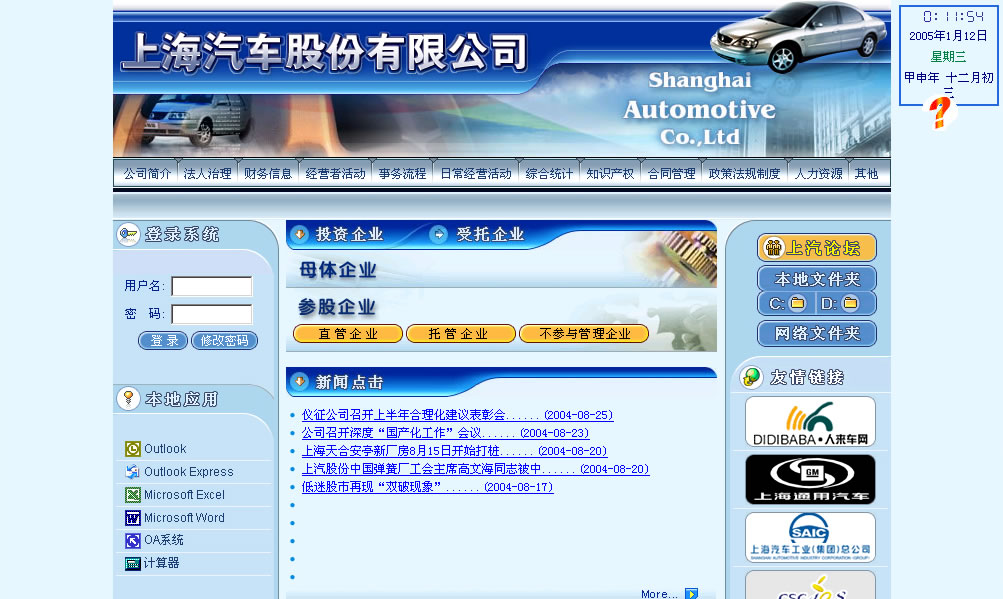The width and height of the screenshot is (1003, 599).
Task: Click the 2005年1月12日 date text
Action: [x=948, y=36]
